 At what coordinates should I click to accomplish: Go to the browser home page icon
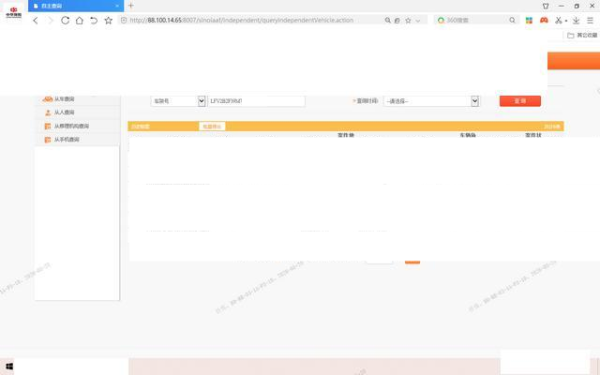pos(79,21)
